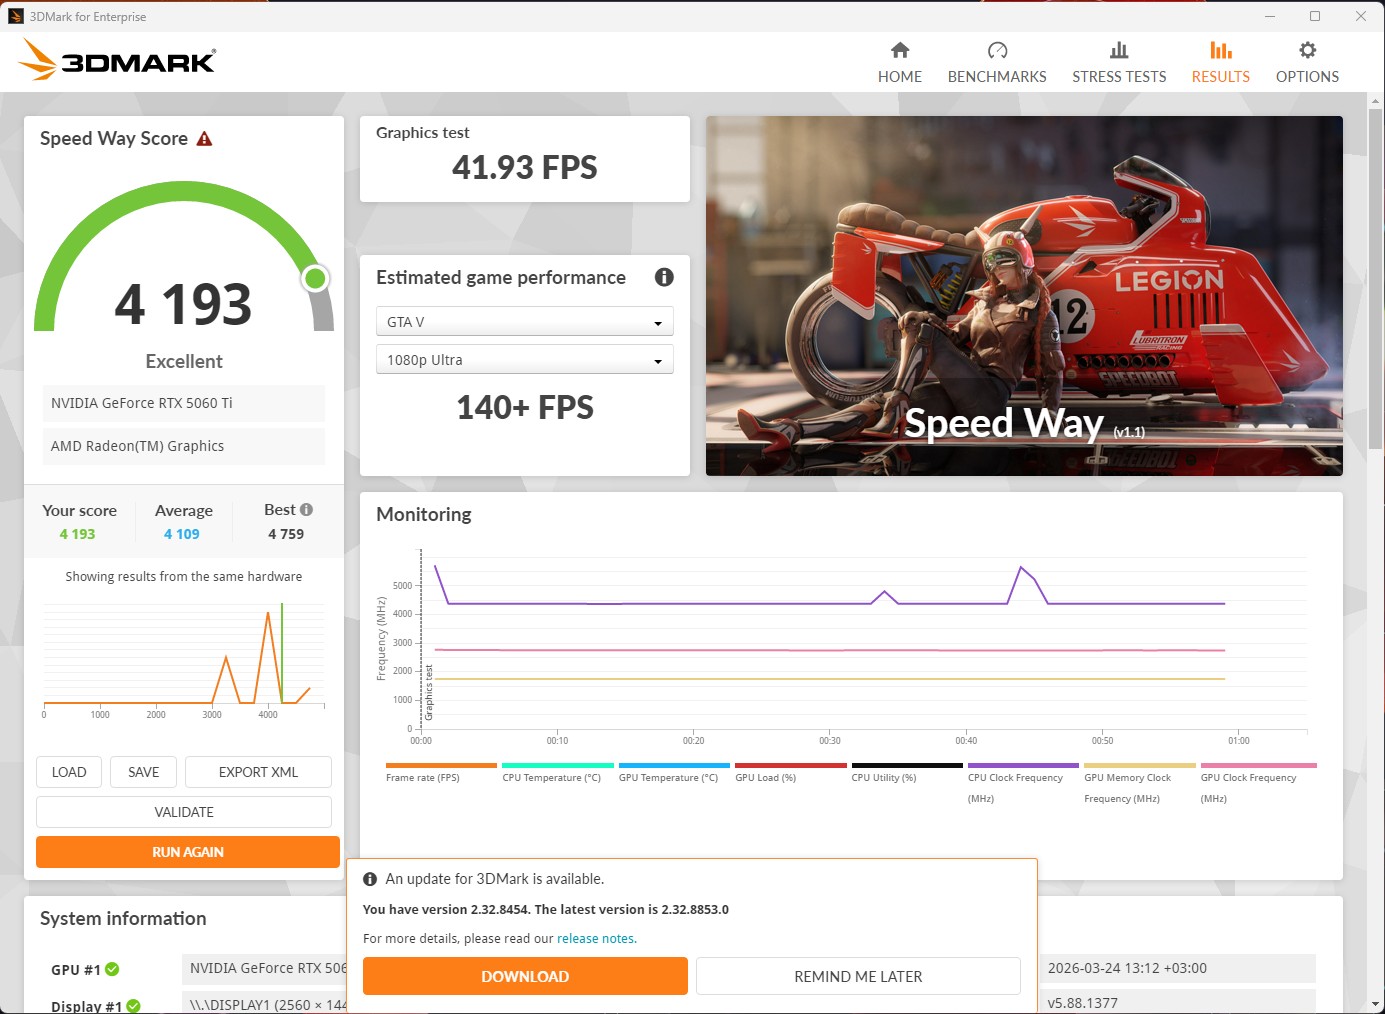Click the RUN AGAIN button
1385x1014 pixels.
pyautogui.click(x=188, y=852)
